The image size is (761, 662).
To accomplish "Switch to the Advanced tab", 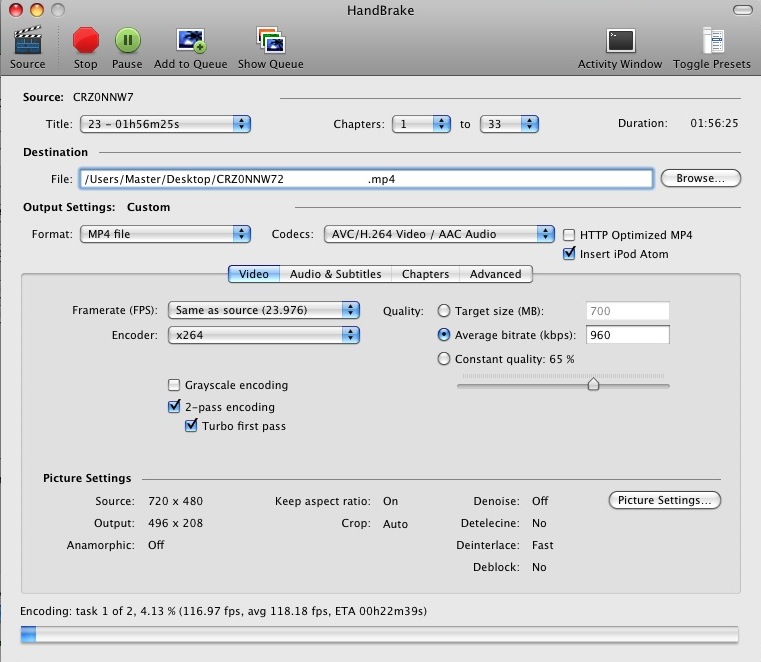I will tap(495, 273).
